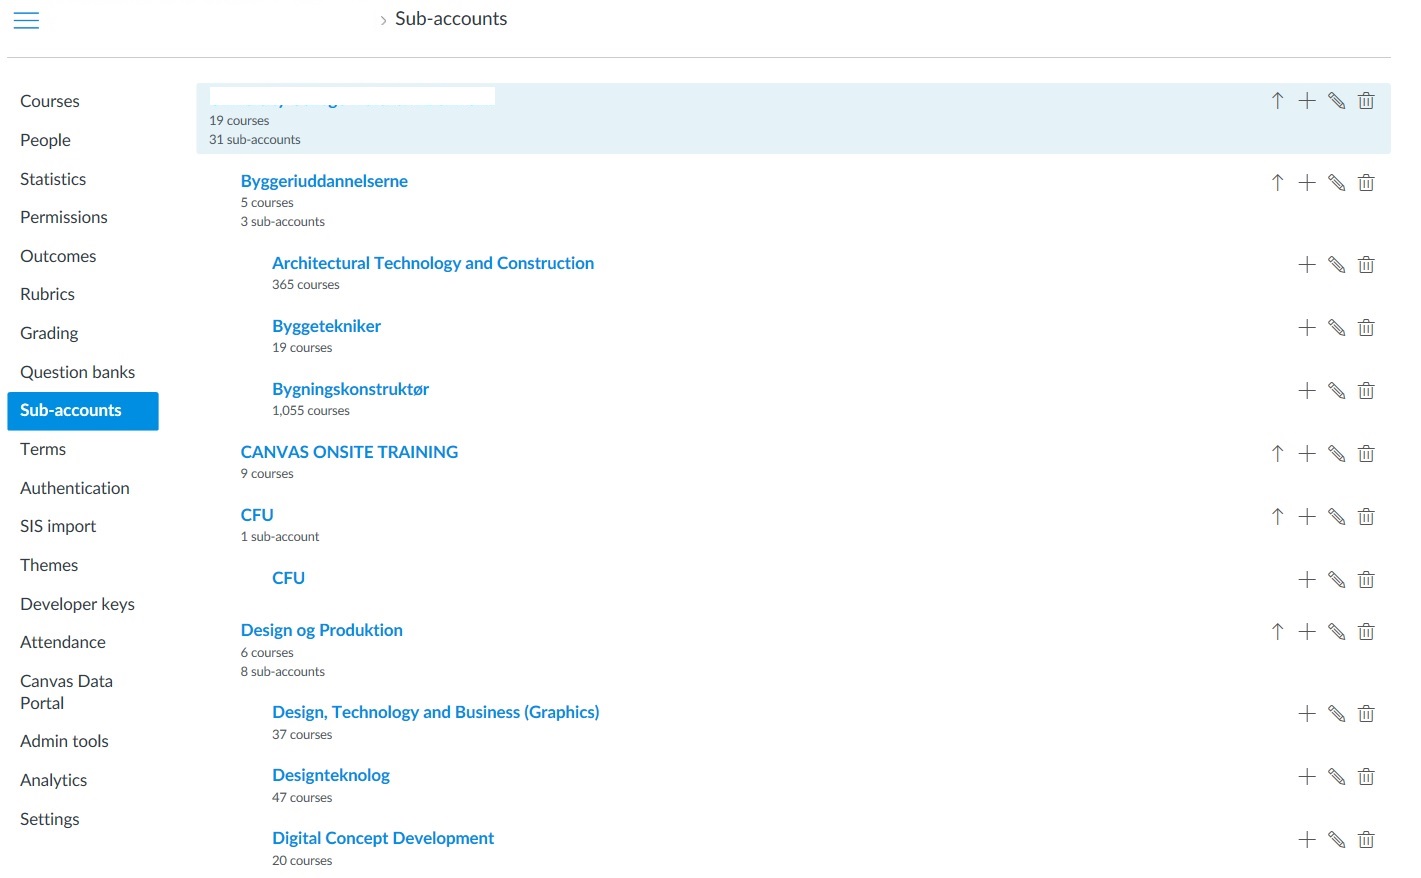Collapse the top-level CFU sub-account list
This screenshot has height=878, width=1421.
[x=1277, y=517]
